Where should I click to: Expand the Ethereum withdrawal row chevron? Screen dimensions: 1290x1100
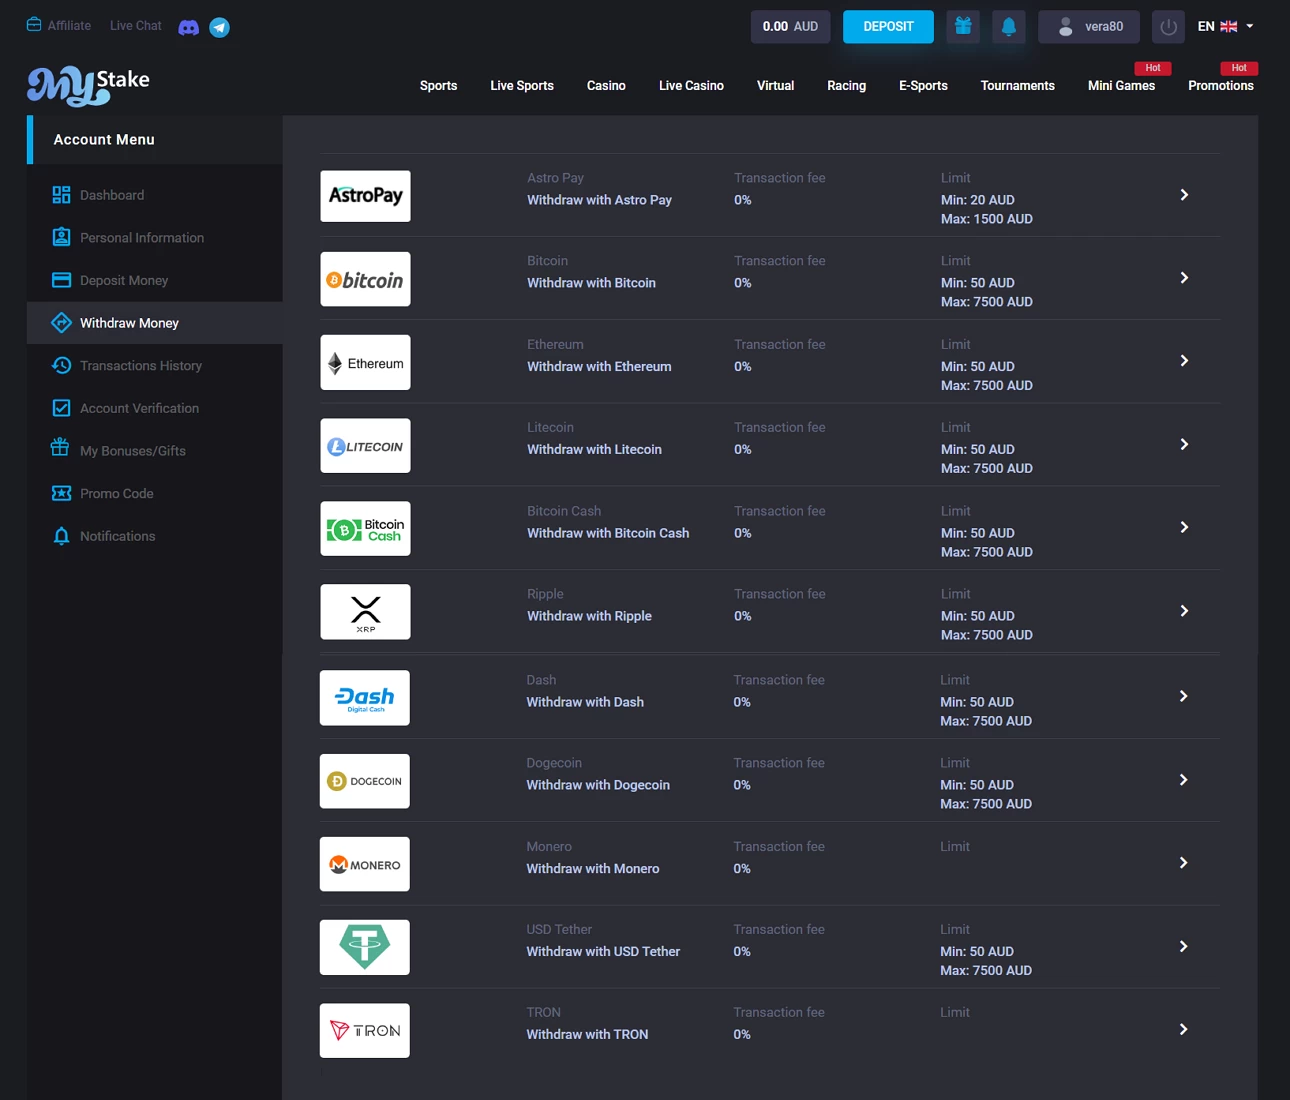1184,361
